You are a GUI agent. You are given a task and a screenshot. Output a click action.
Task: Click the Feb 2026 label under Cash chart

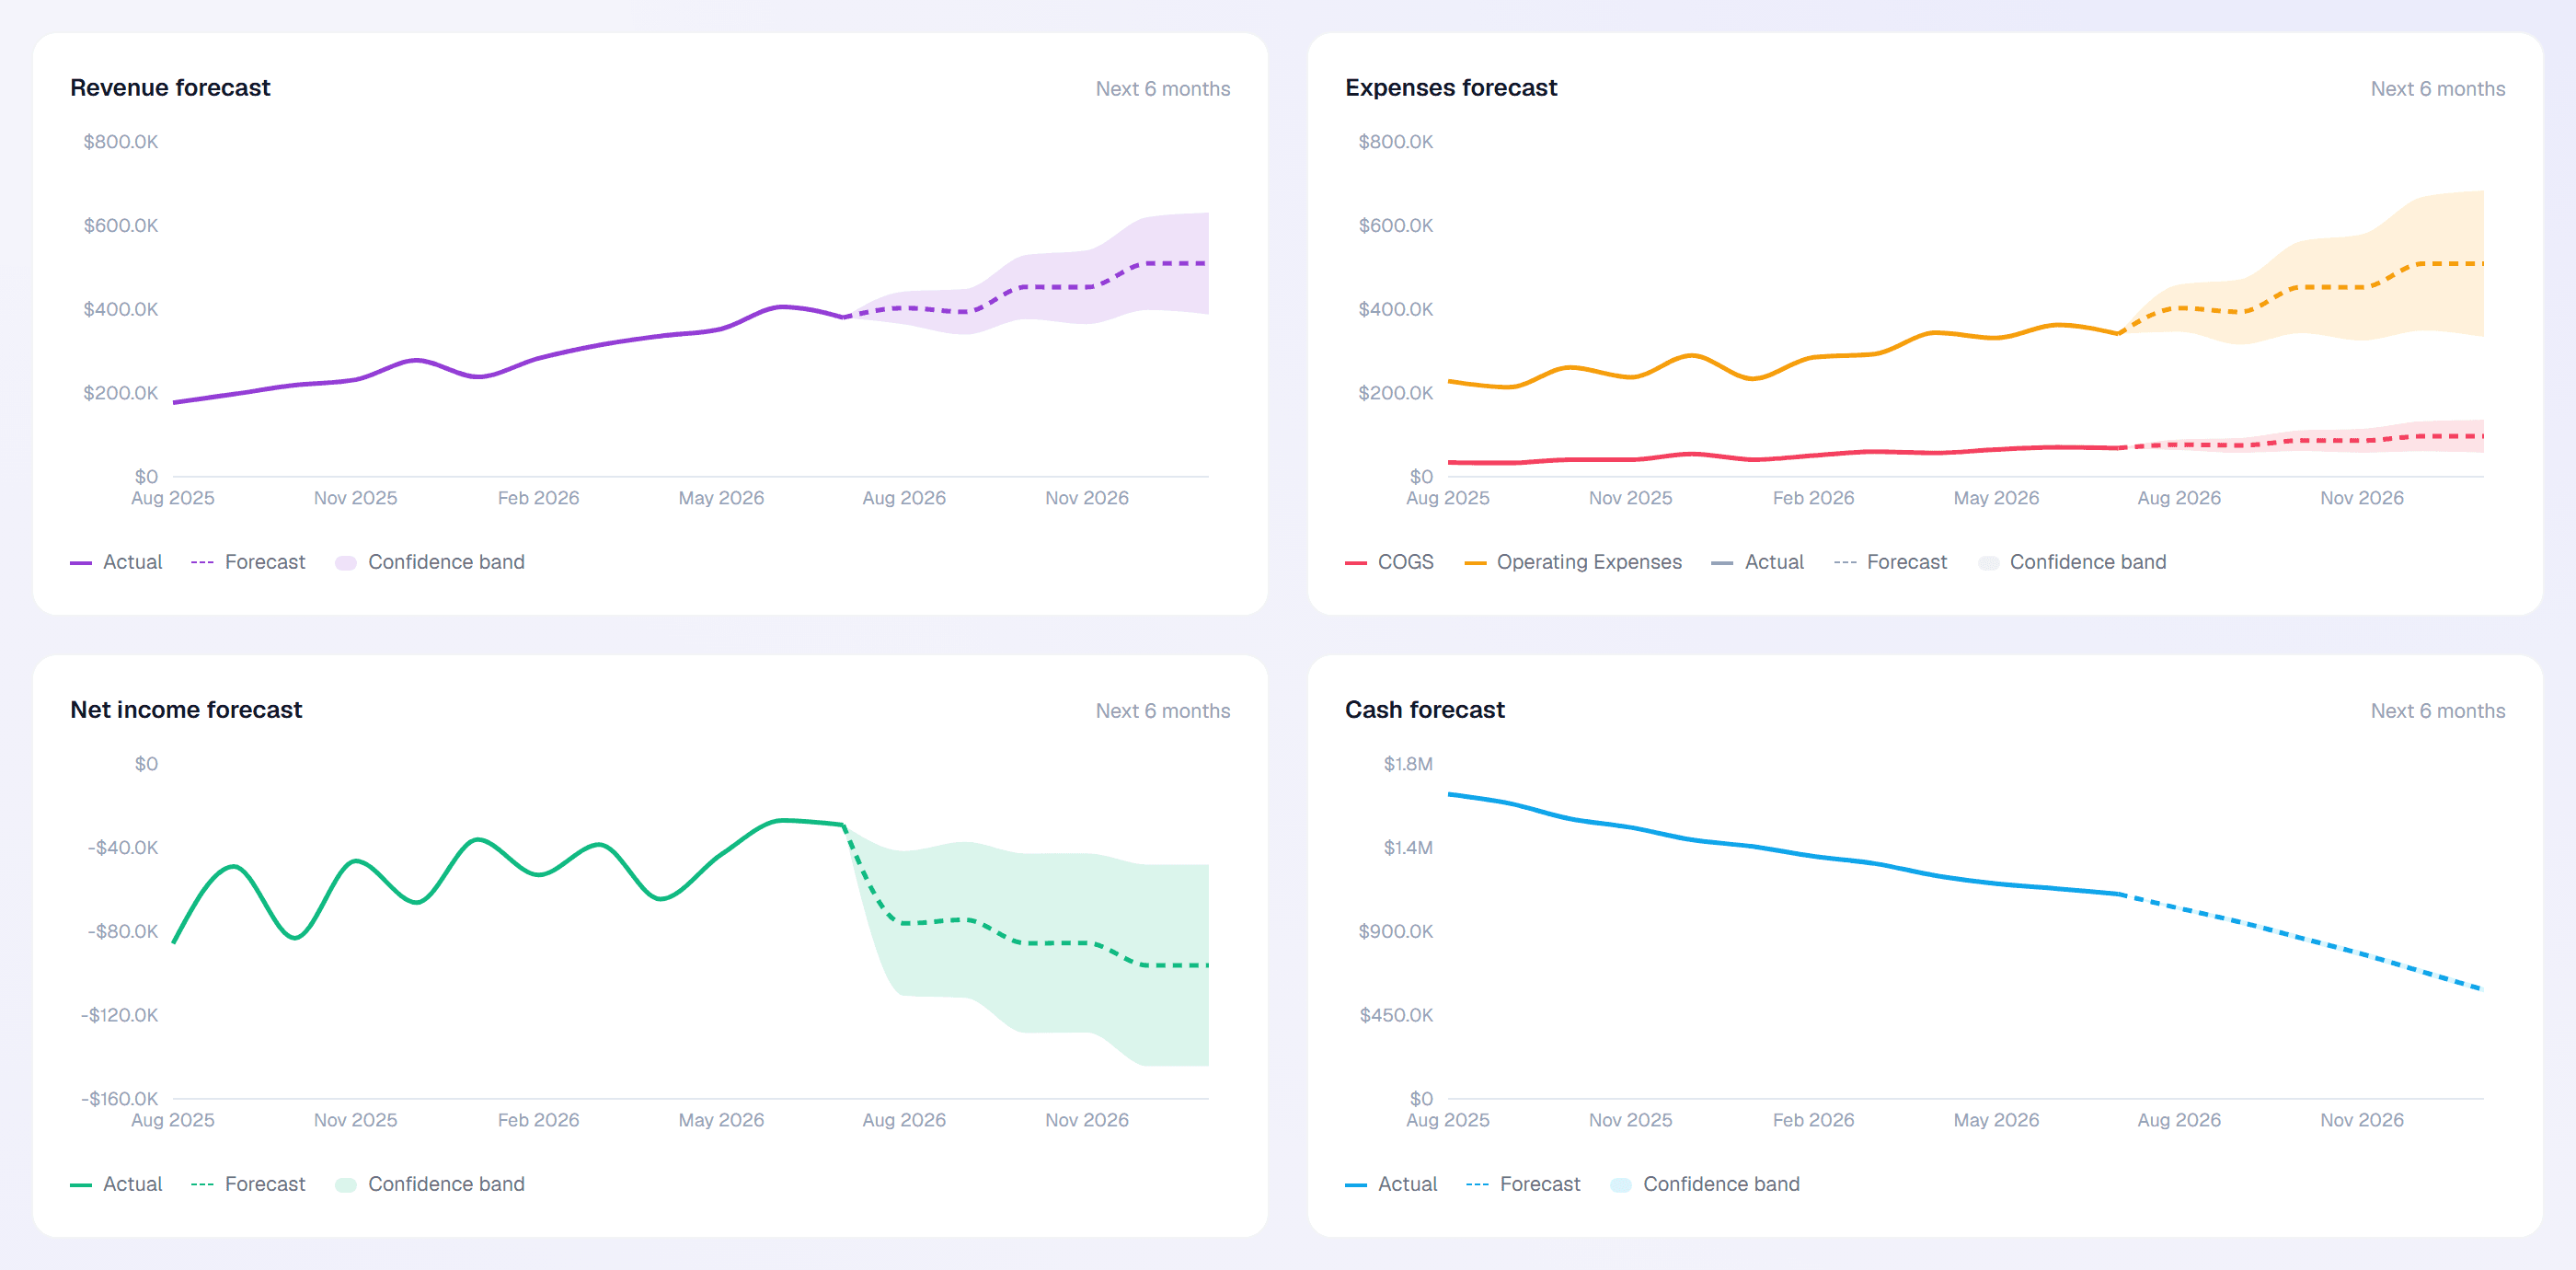(1814, 1120)
